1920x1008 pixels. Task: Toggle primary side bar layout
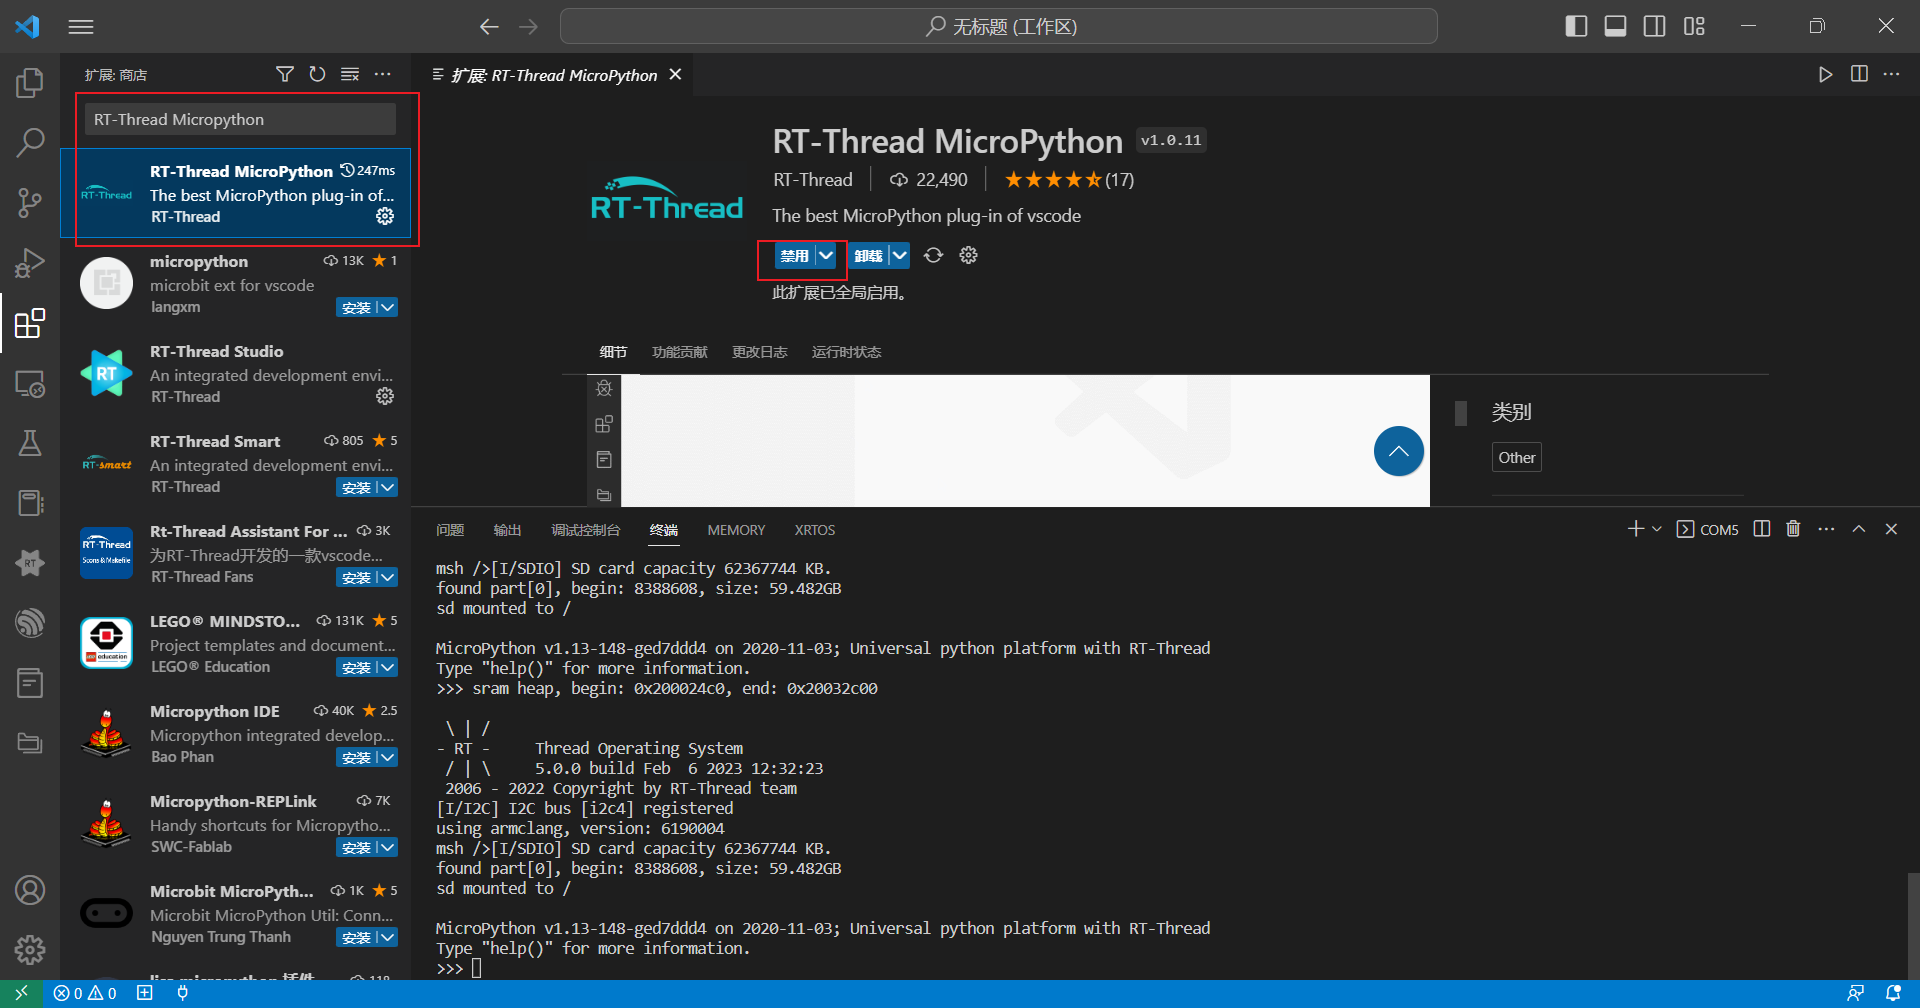1576,26
